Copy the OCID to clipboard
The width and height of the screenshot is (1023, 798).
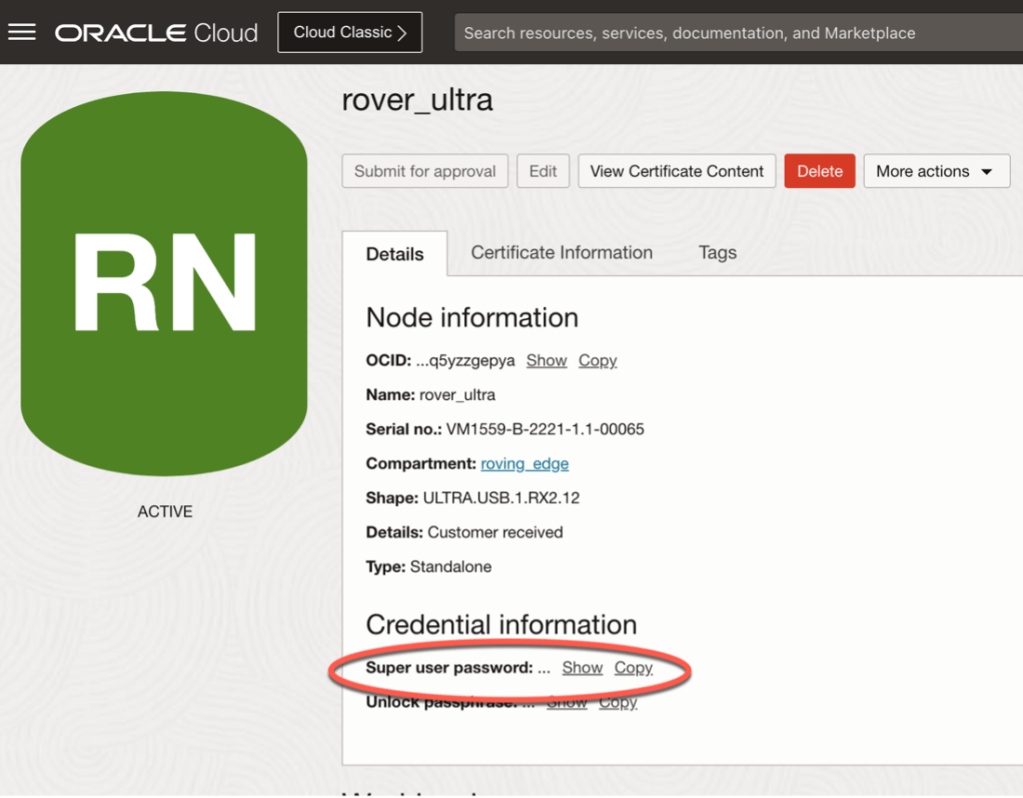click(597, 360)
